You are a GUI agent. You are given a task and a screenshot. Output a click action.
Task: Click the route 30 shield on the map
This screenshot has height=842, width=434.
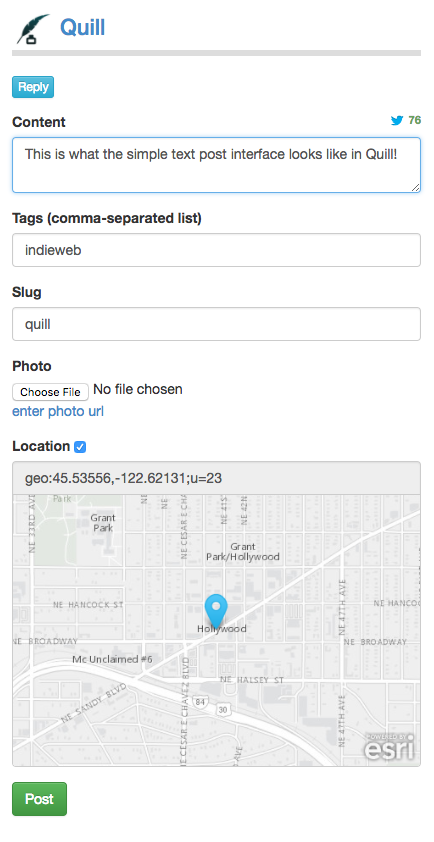click(x=223, y=710)
